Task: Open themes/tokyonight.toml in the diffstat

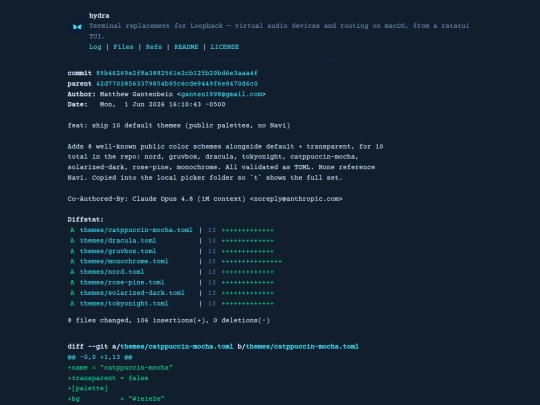Action: pos(124,303)
